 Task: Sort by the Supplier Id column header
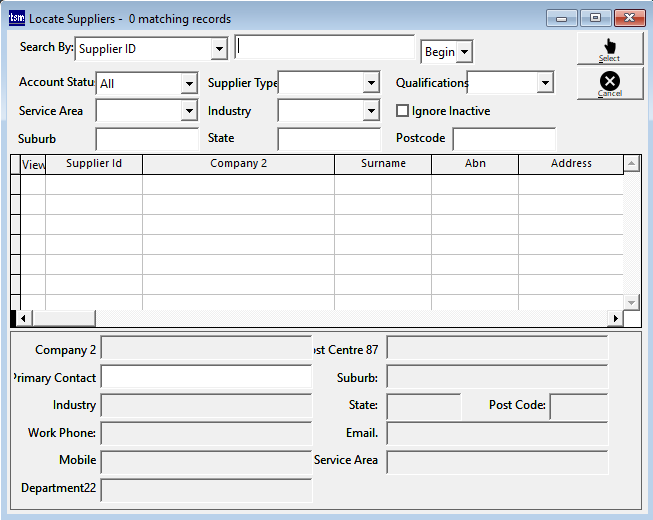point(94,164)
